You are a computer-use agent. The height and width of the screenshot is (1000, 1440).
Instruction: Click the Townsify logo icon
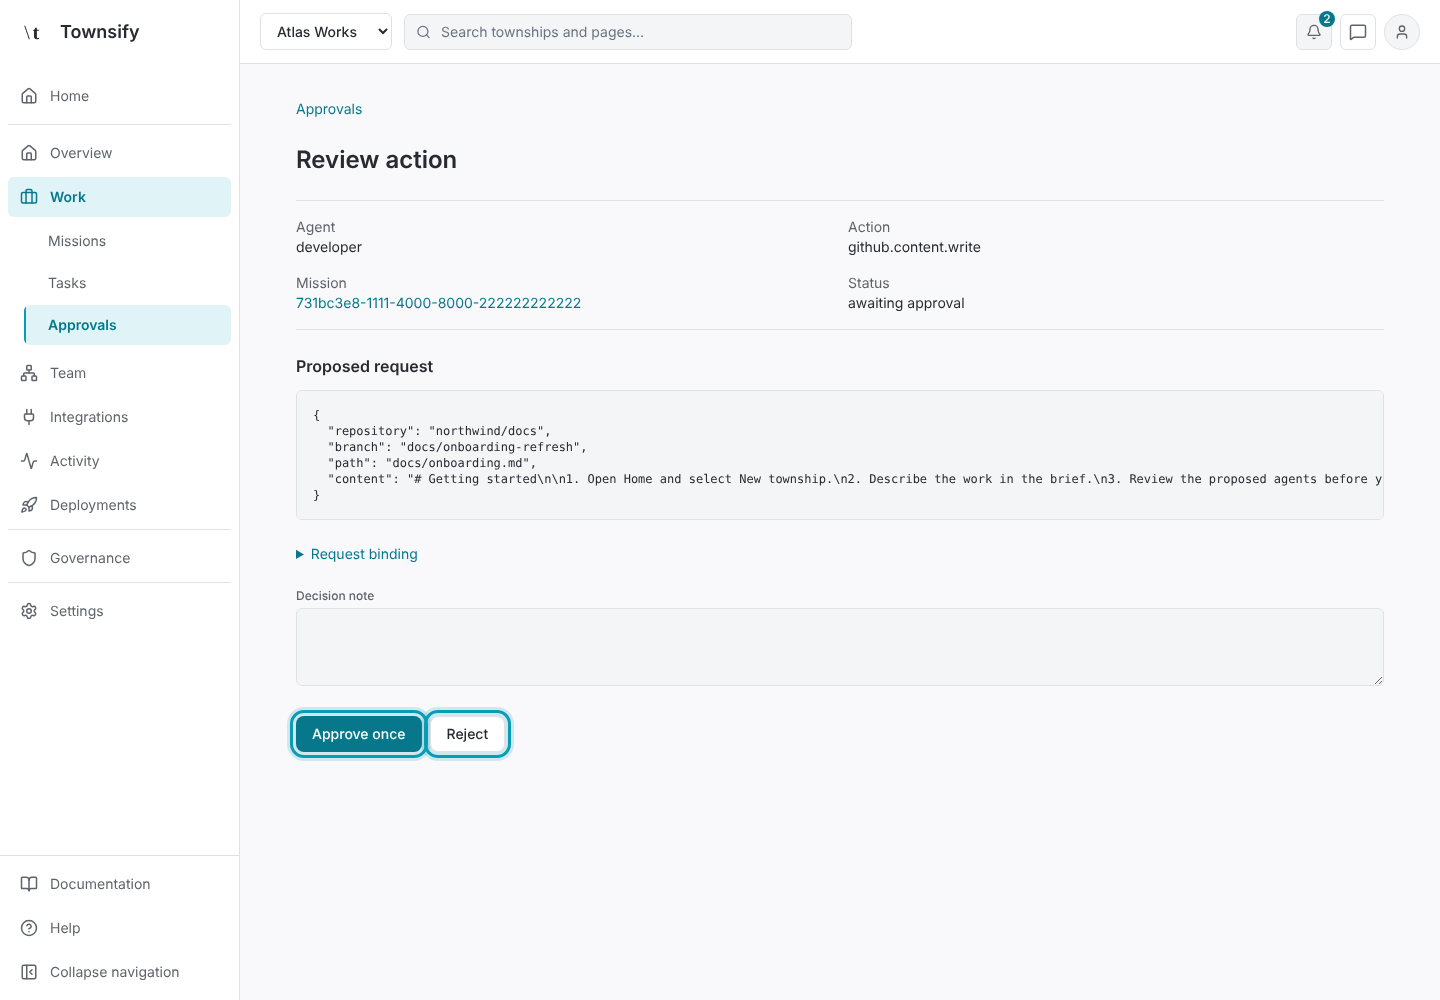tap(32, 32)
